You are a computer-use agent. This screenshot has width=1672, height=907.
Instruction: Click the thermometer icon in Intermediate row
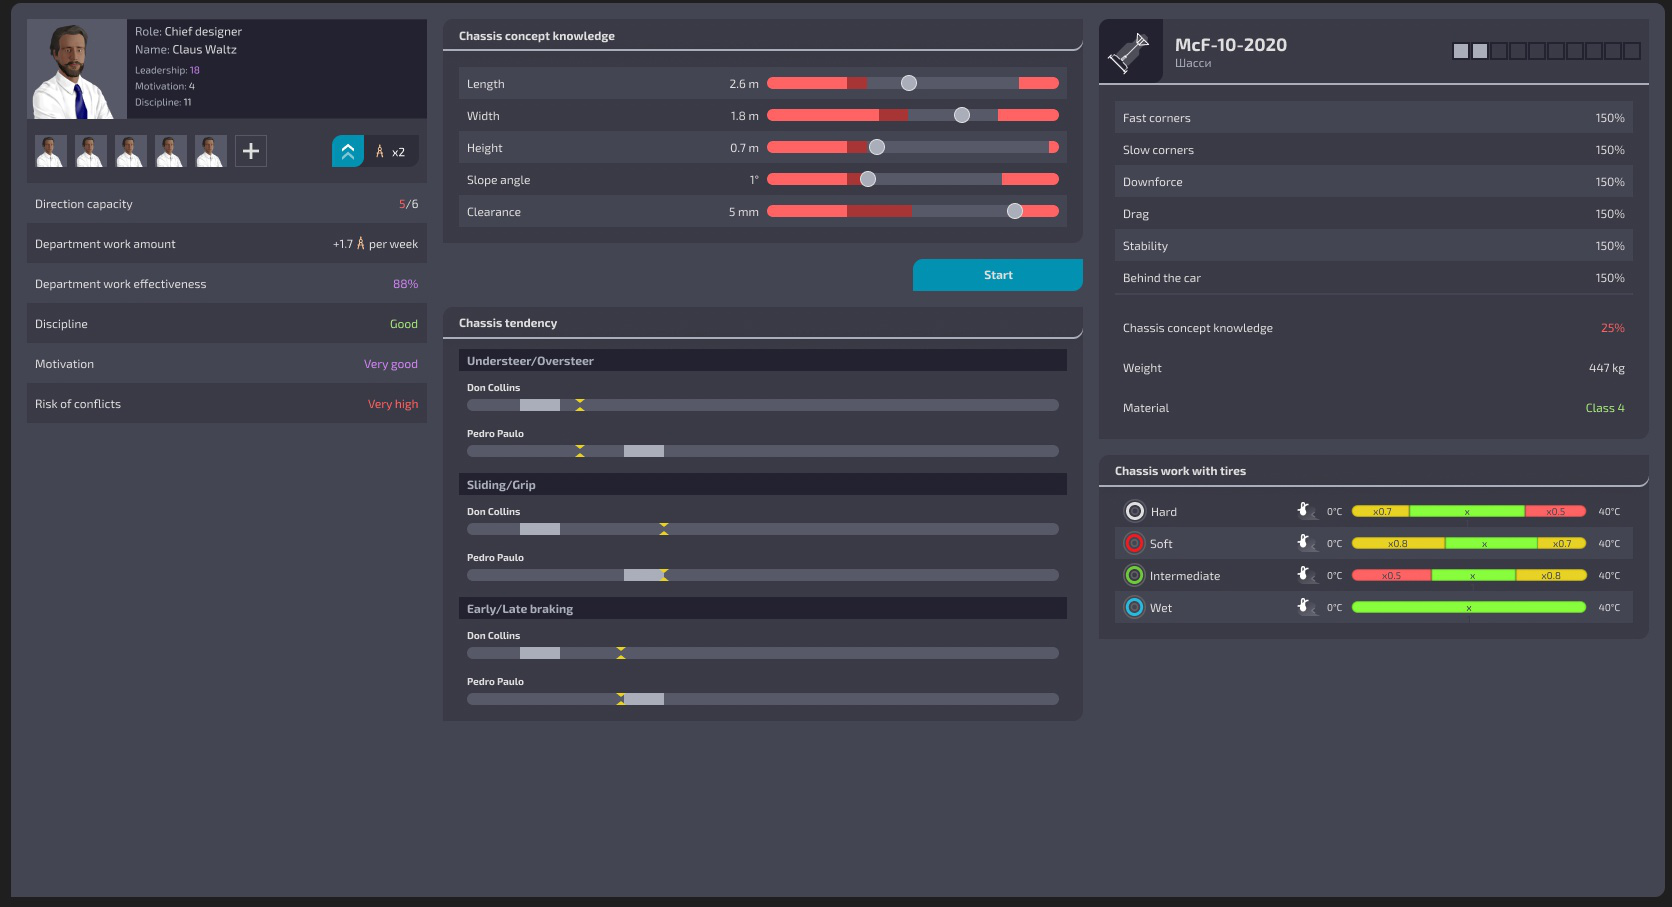click(1305, 574)
